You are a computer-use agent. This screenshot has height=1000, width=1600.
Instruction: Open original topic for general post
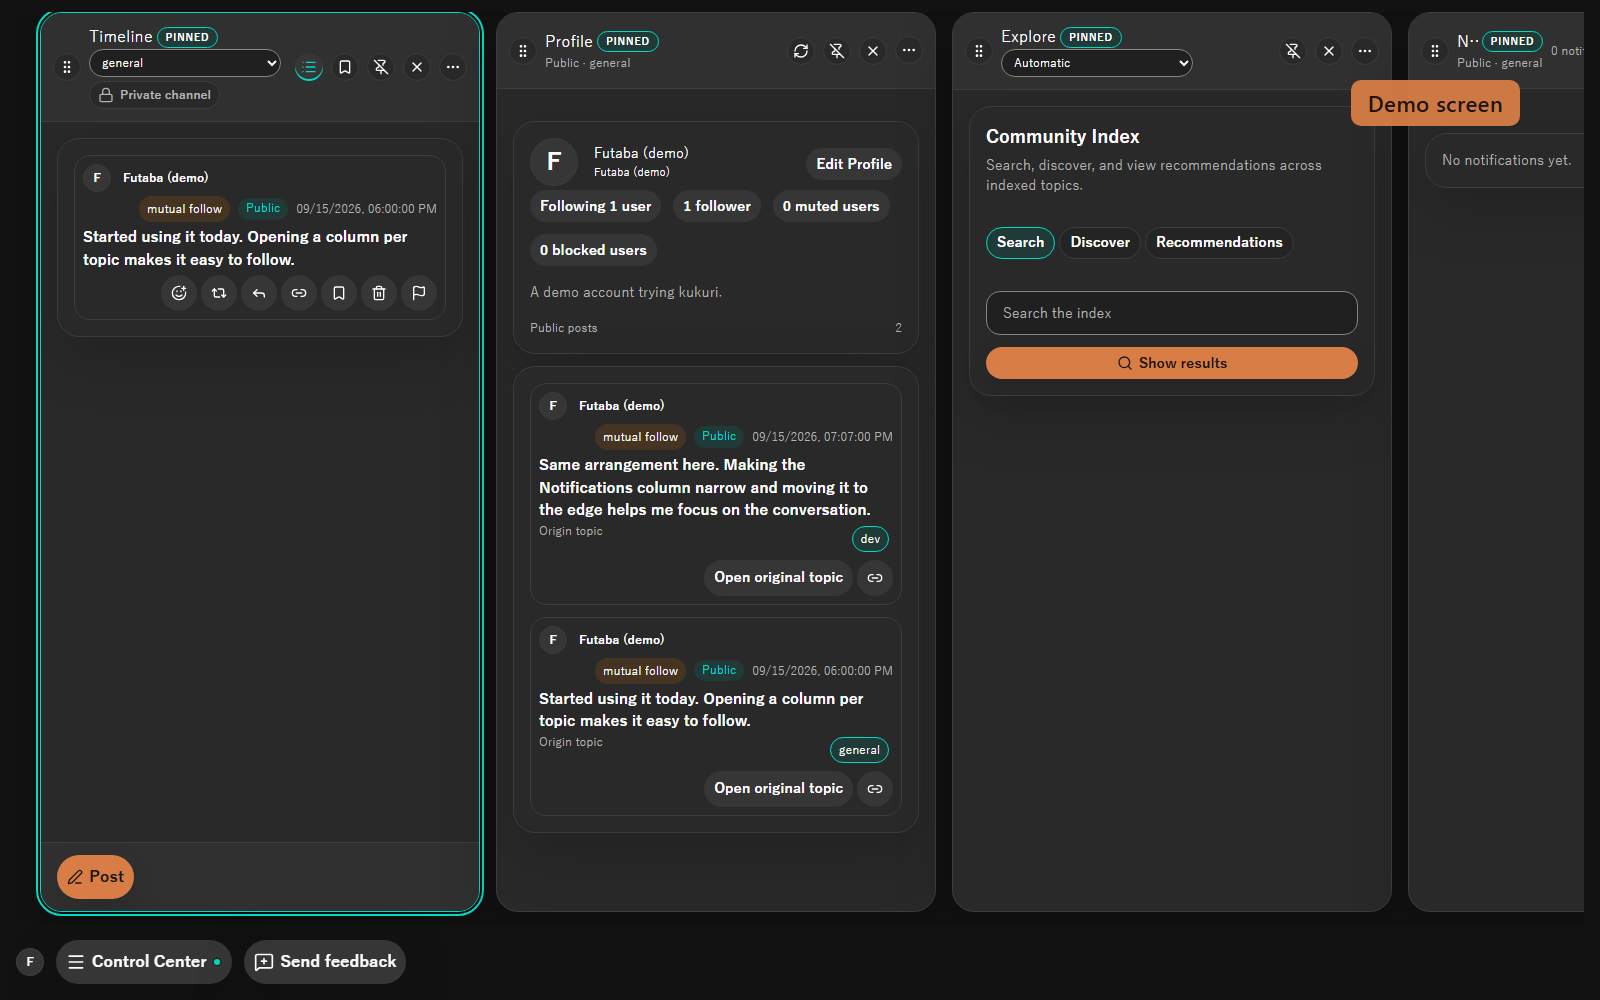tap(778, 789)
